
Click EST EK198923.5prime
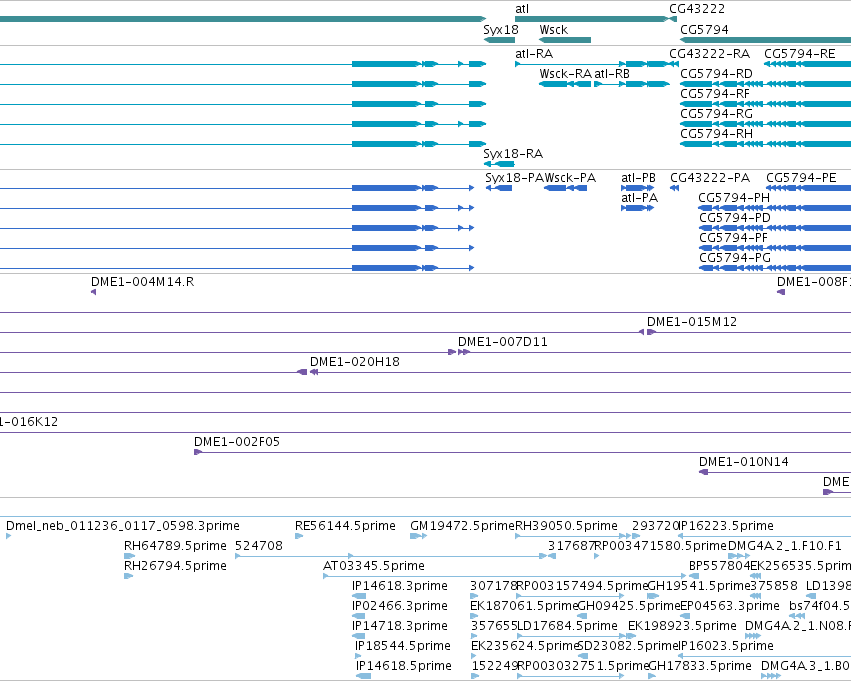(682, 627)
